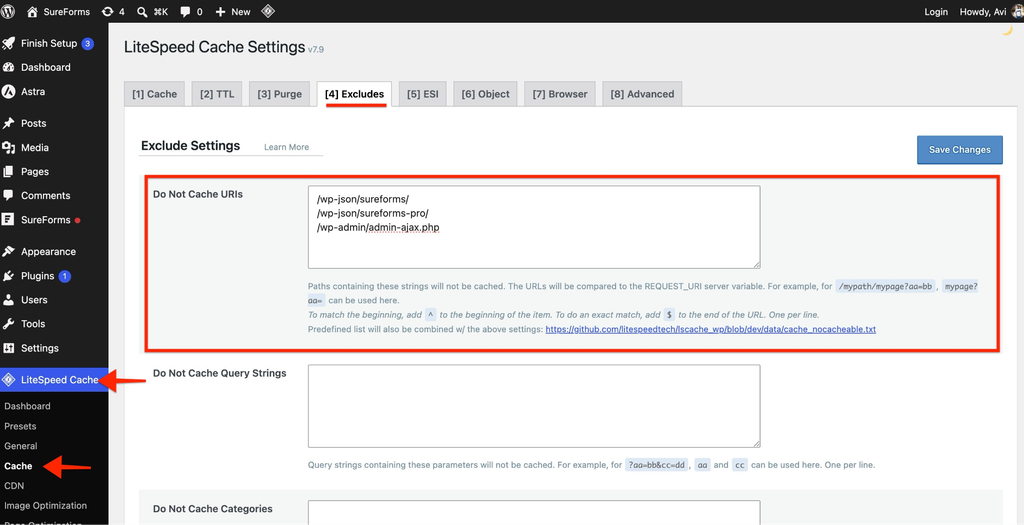1024x525 pixels.
Task: Click the Save Changes button
Action: click(959, 150)
